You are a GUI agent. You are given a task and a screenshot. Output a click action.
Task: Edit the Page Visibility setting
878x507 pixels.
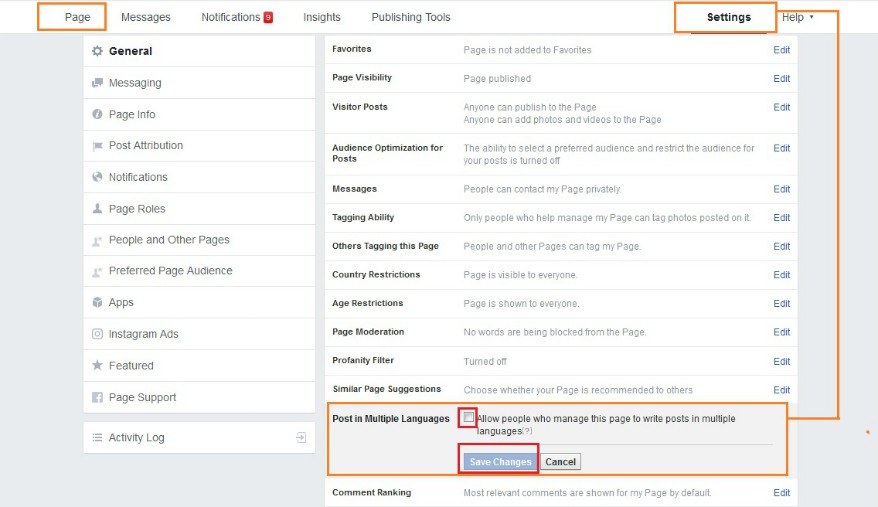(x=781, y=78)
